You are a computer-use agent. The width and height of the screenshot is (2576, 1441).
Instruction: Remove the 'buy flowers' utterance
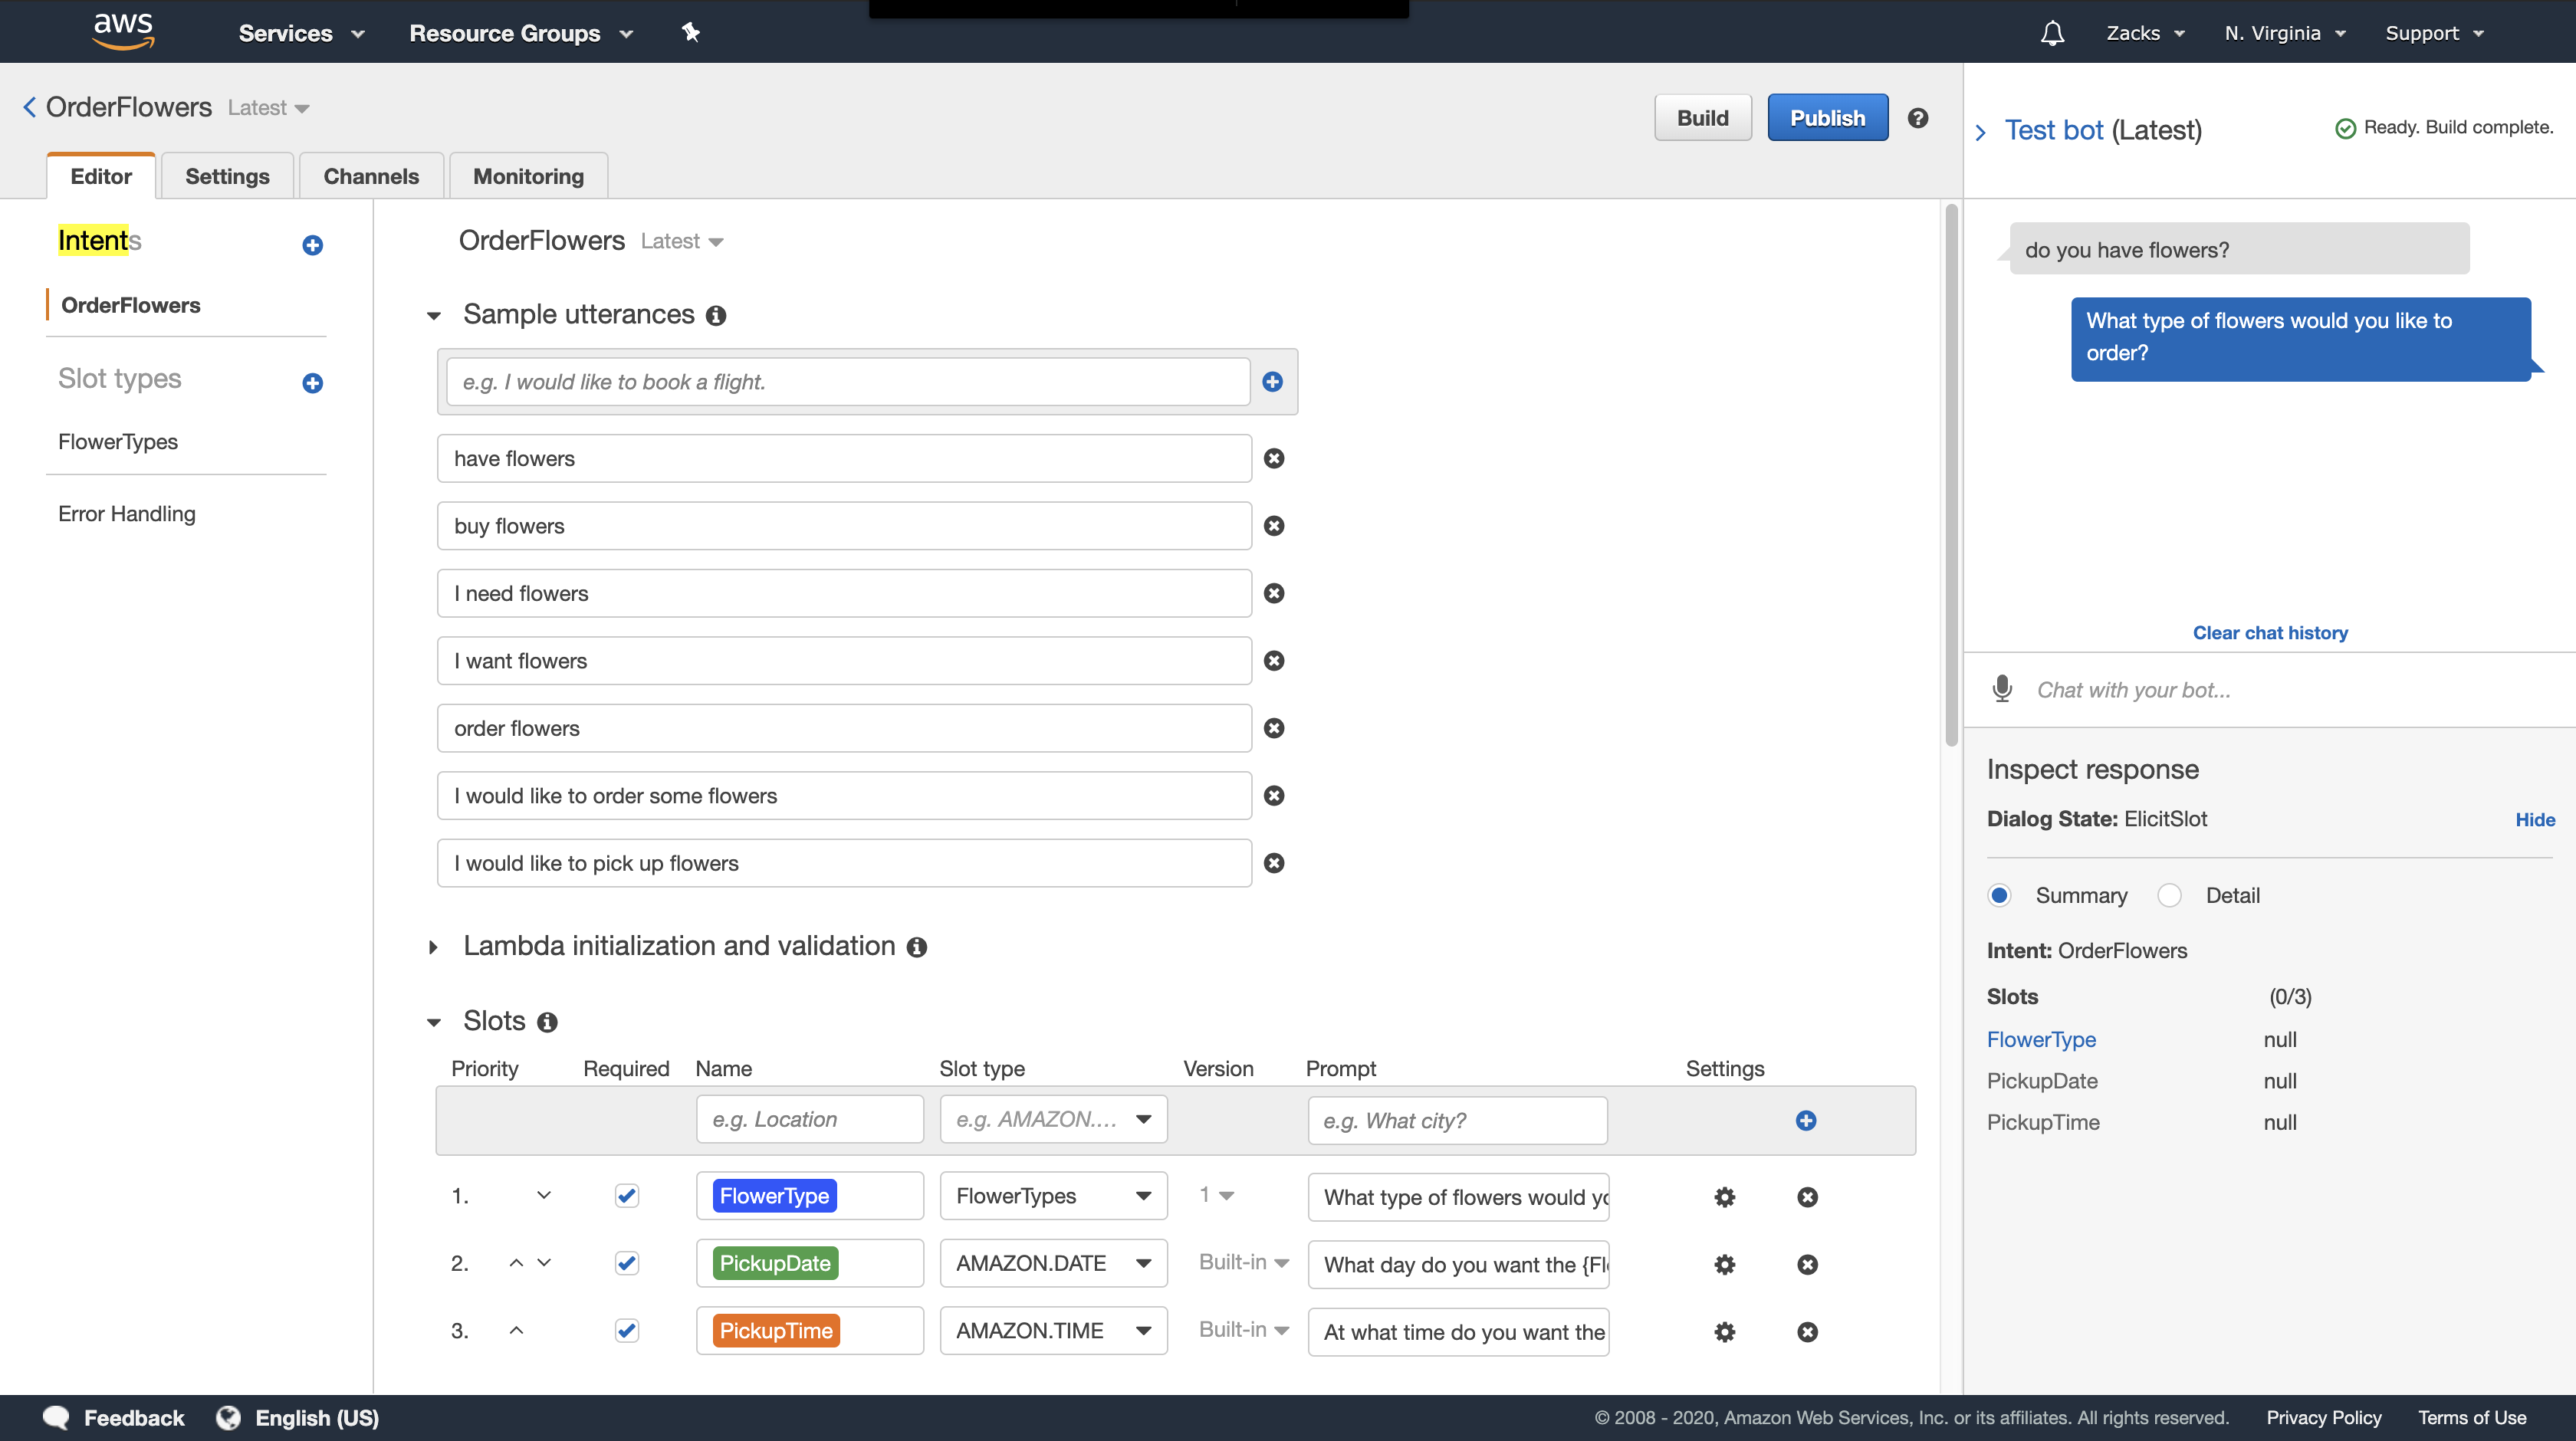pyautogui.click(x=1273, y=526)
